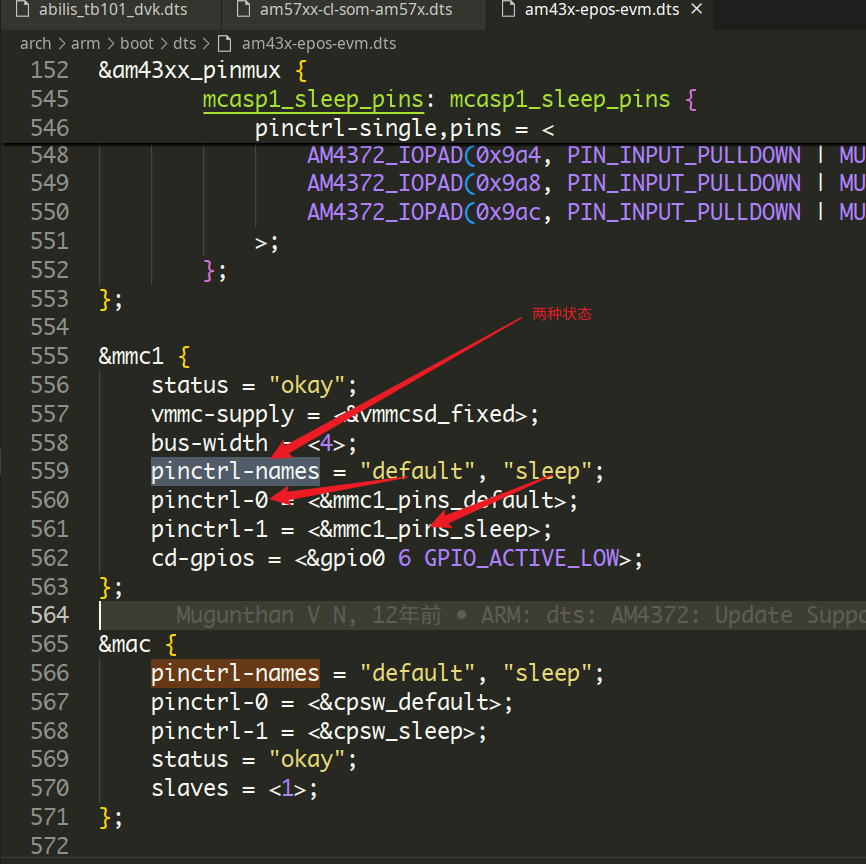Expand the 'dts' breadcrumb segment
The height and width of the screenshot is (864, 866).
[x=184, y=43]
